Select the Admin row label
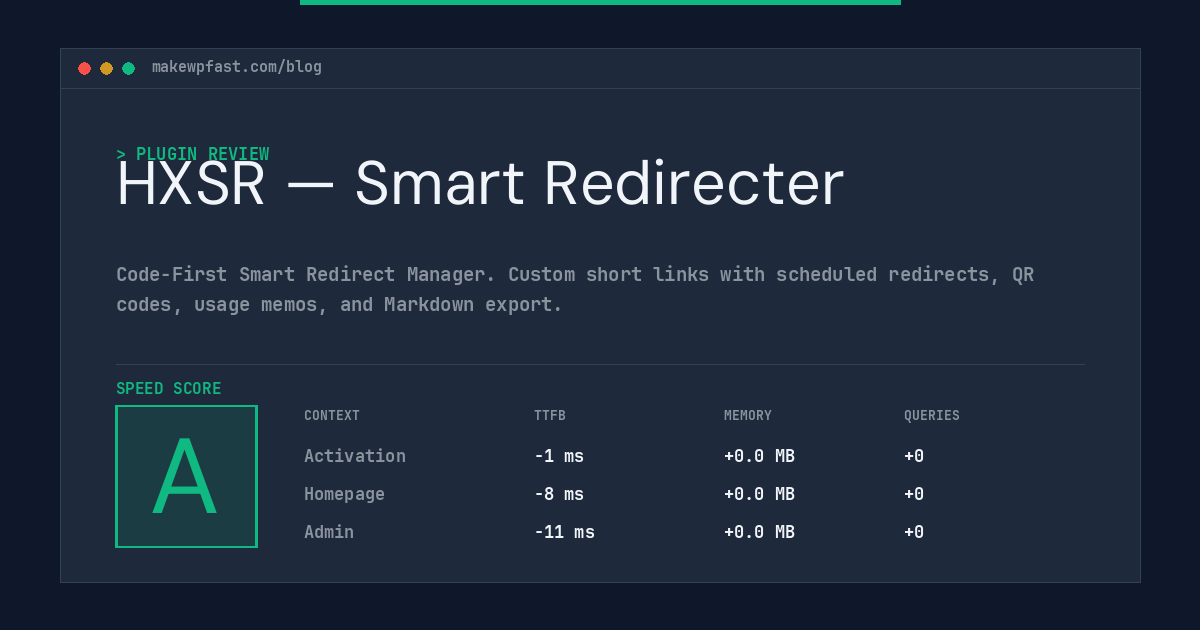1200x630 pixels. (329, 532)
